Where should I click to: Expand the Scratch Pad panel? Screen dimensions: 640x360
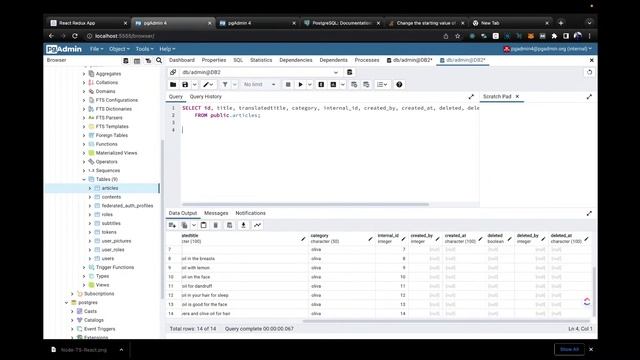point(589,97)
